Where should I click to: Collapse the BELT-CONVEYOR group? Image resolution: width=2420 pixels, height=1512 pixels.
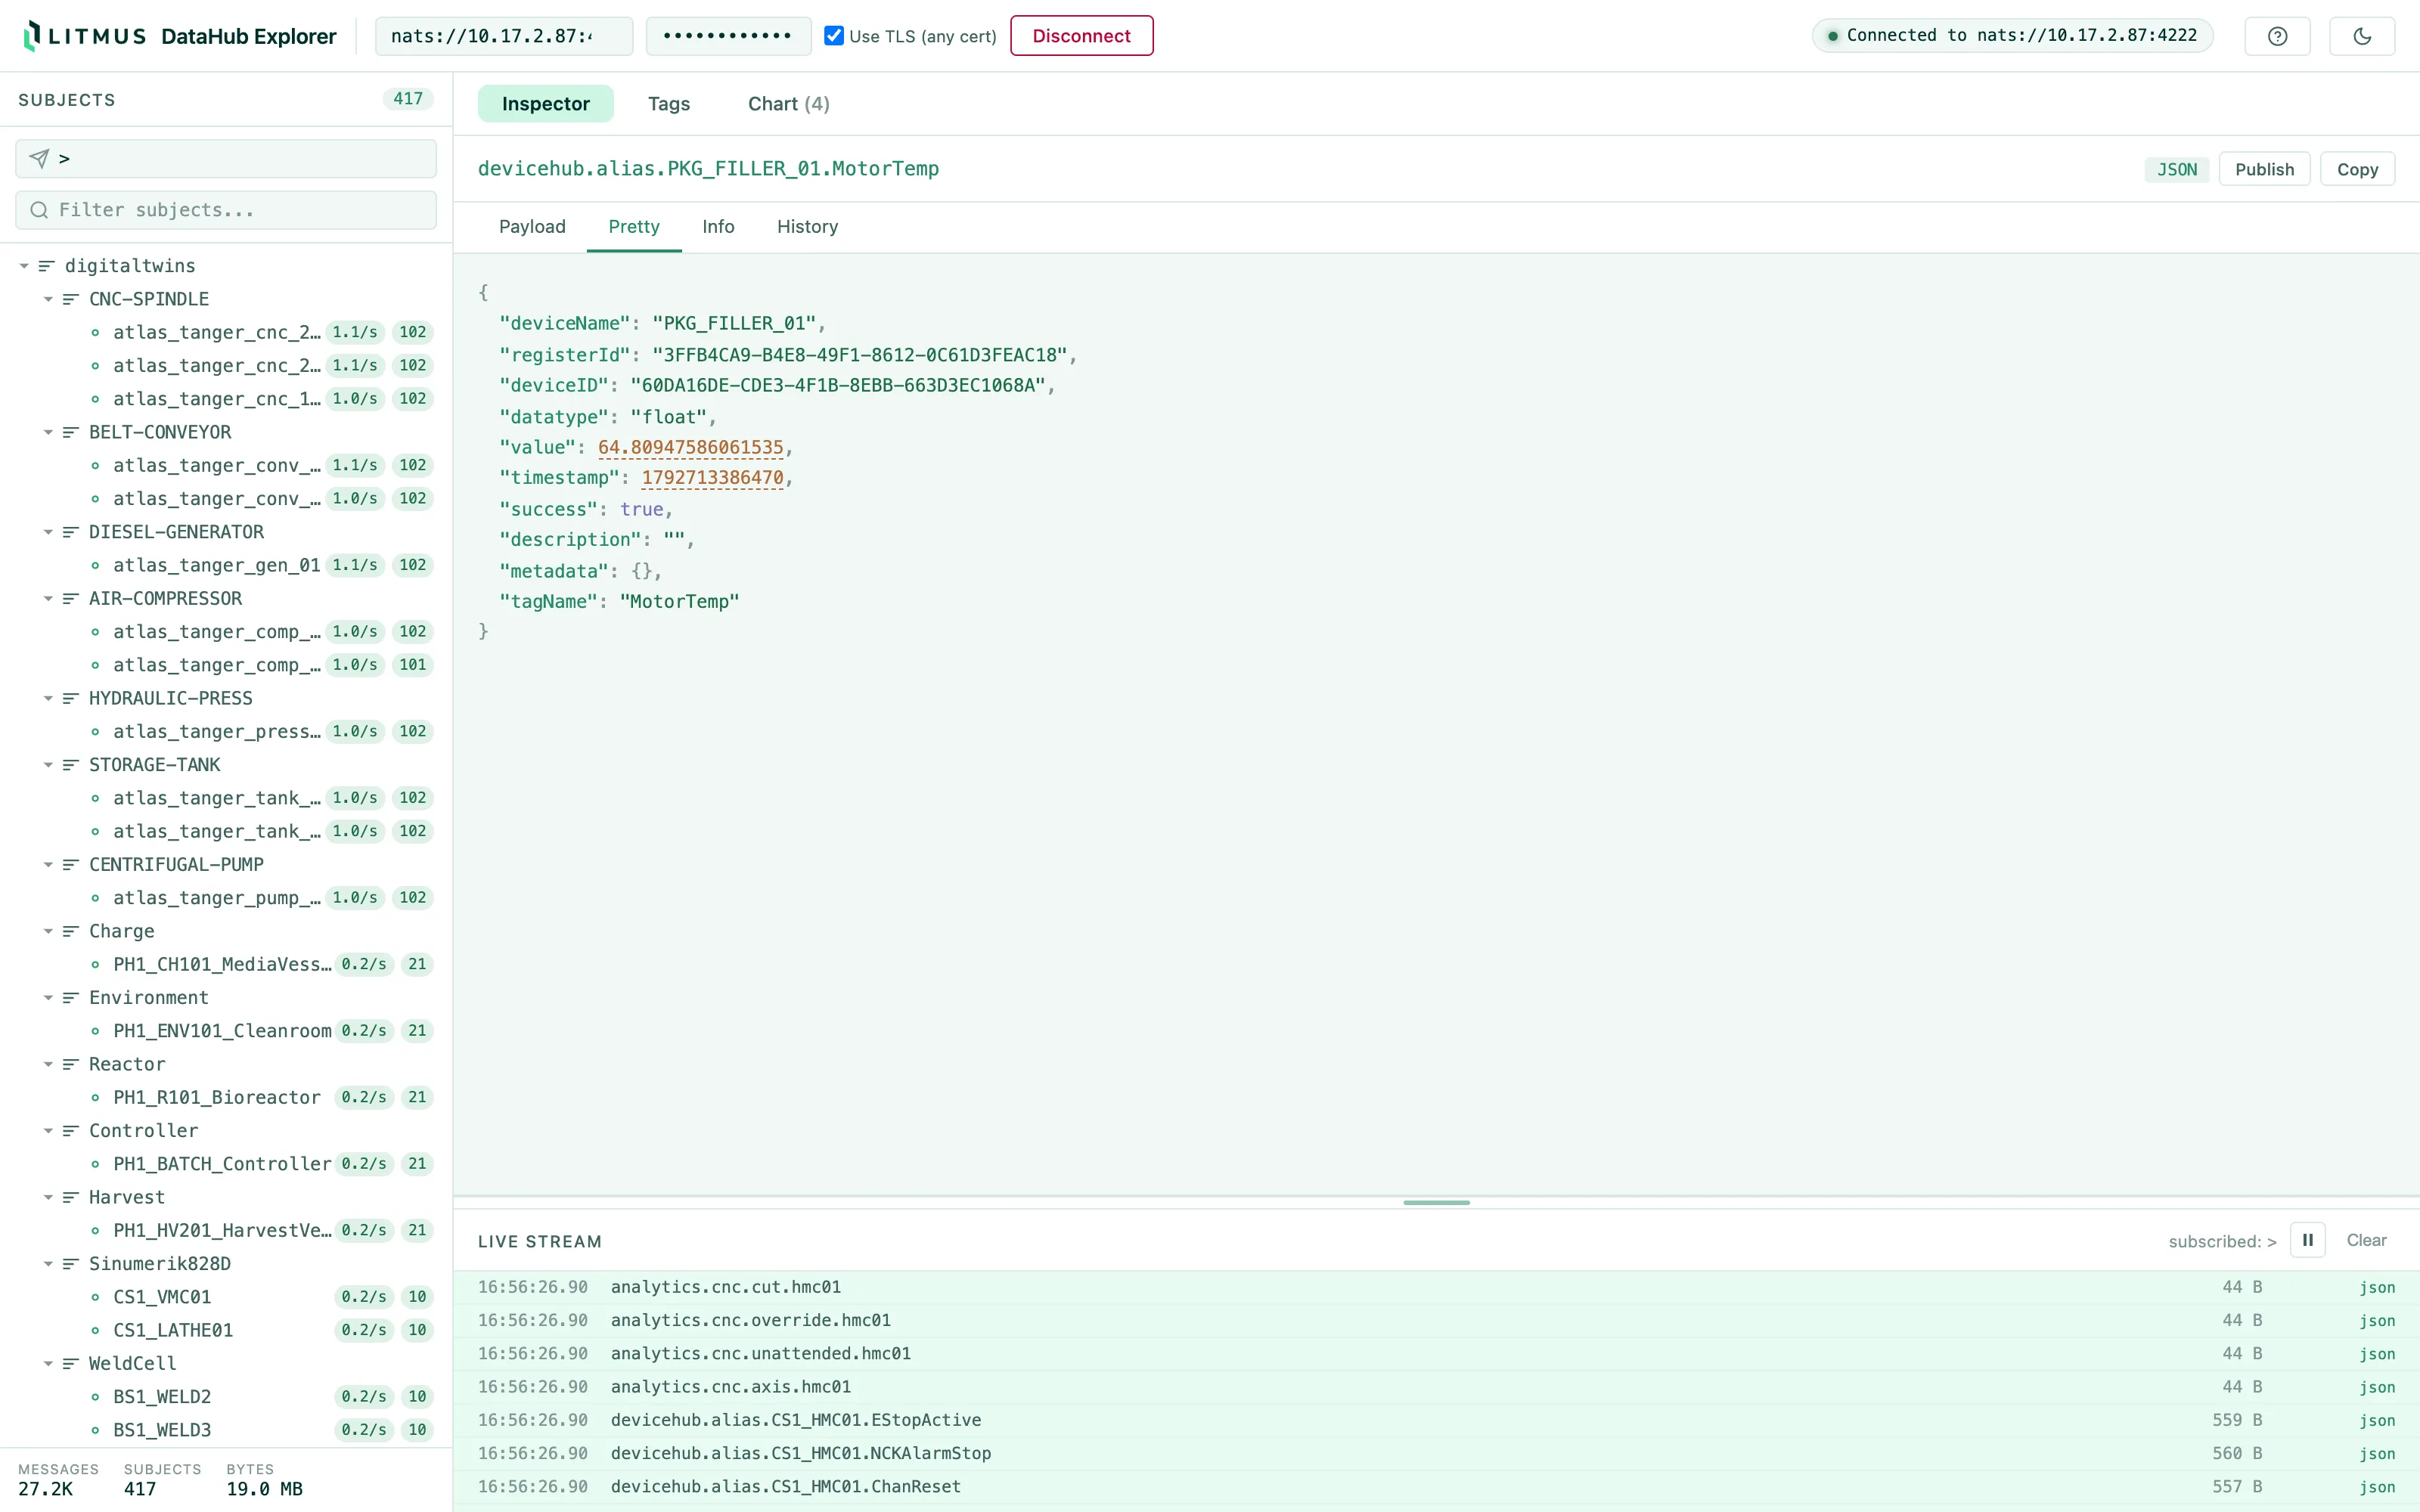point(48,432)
